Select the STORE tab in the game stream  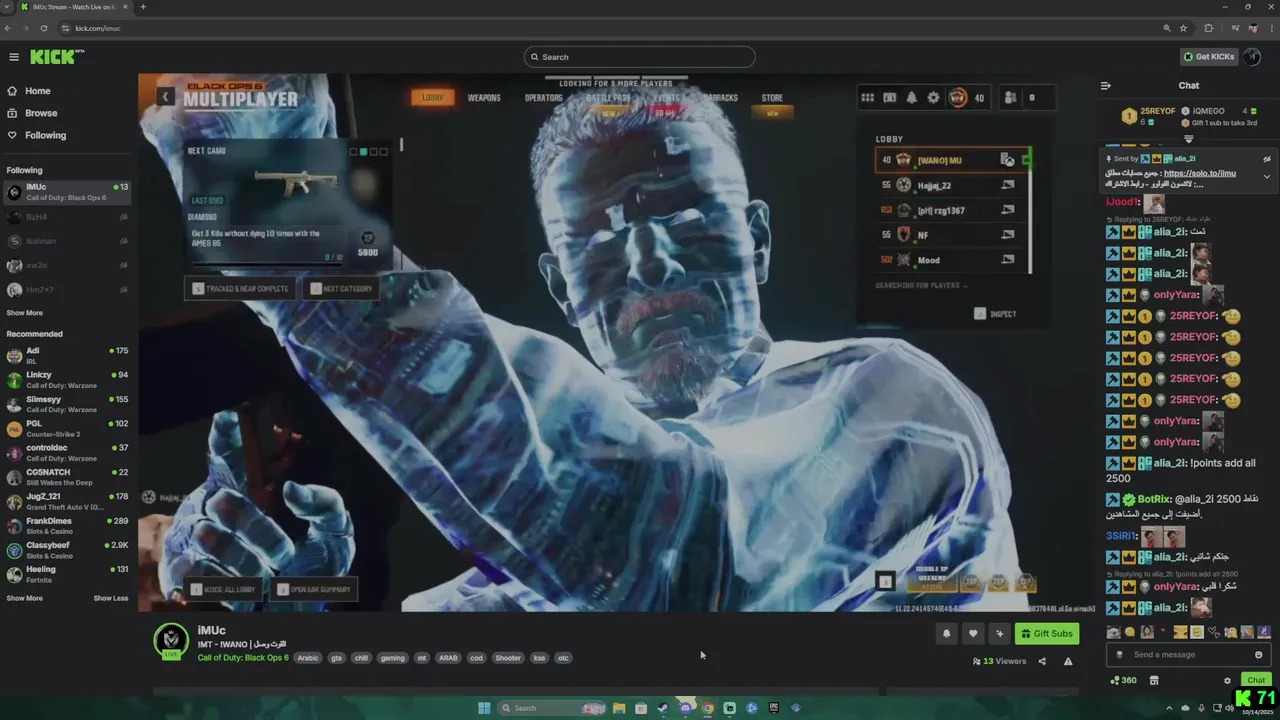(x=772, y=98)
